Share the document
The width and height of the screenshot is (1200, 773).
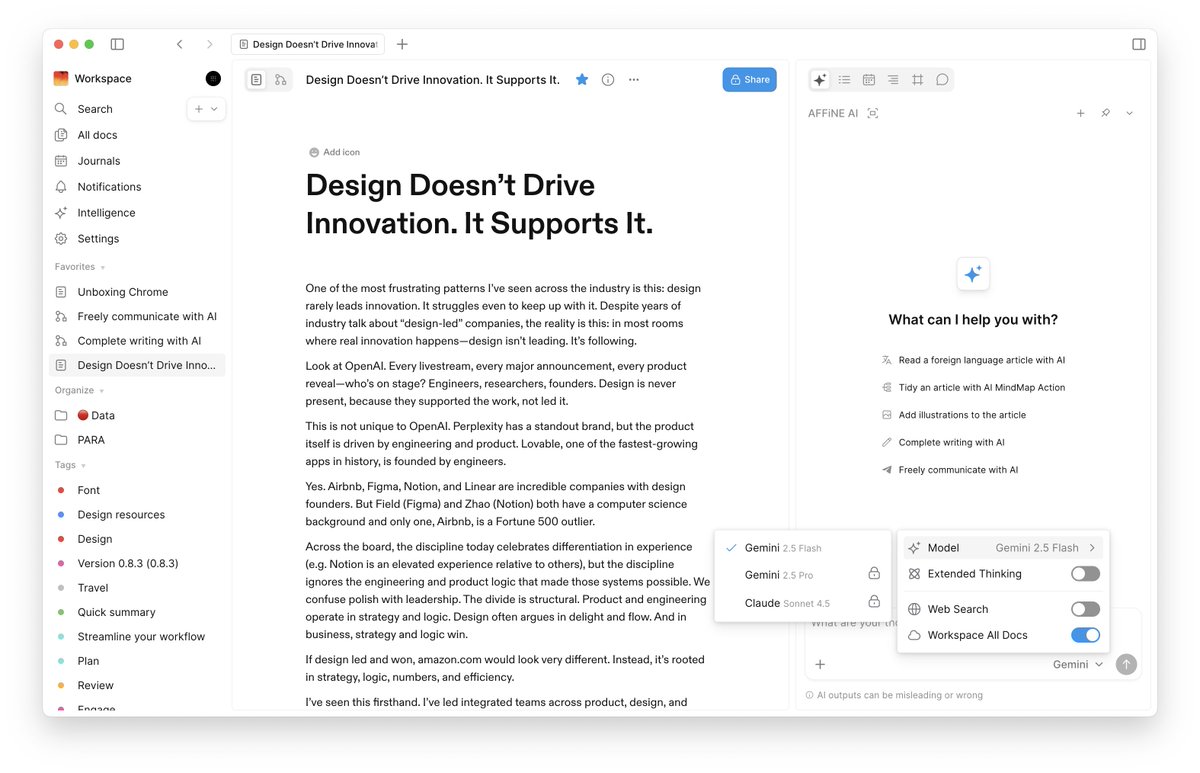point(750,79)
